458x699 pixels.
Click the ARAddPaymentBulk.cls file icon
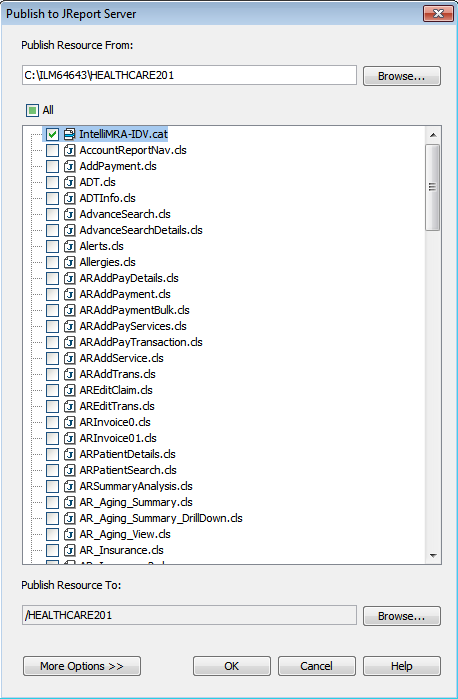(69, 310)
